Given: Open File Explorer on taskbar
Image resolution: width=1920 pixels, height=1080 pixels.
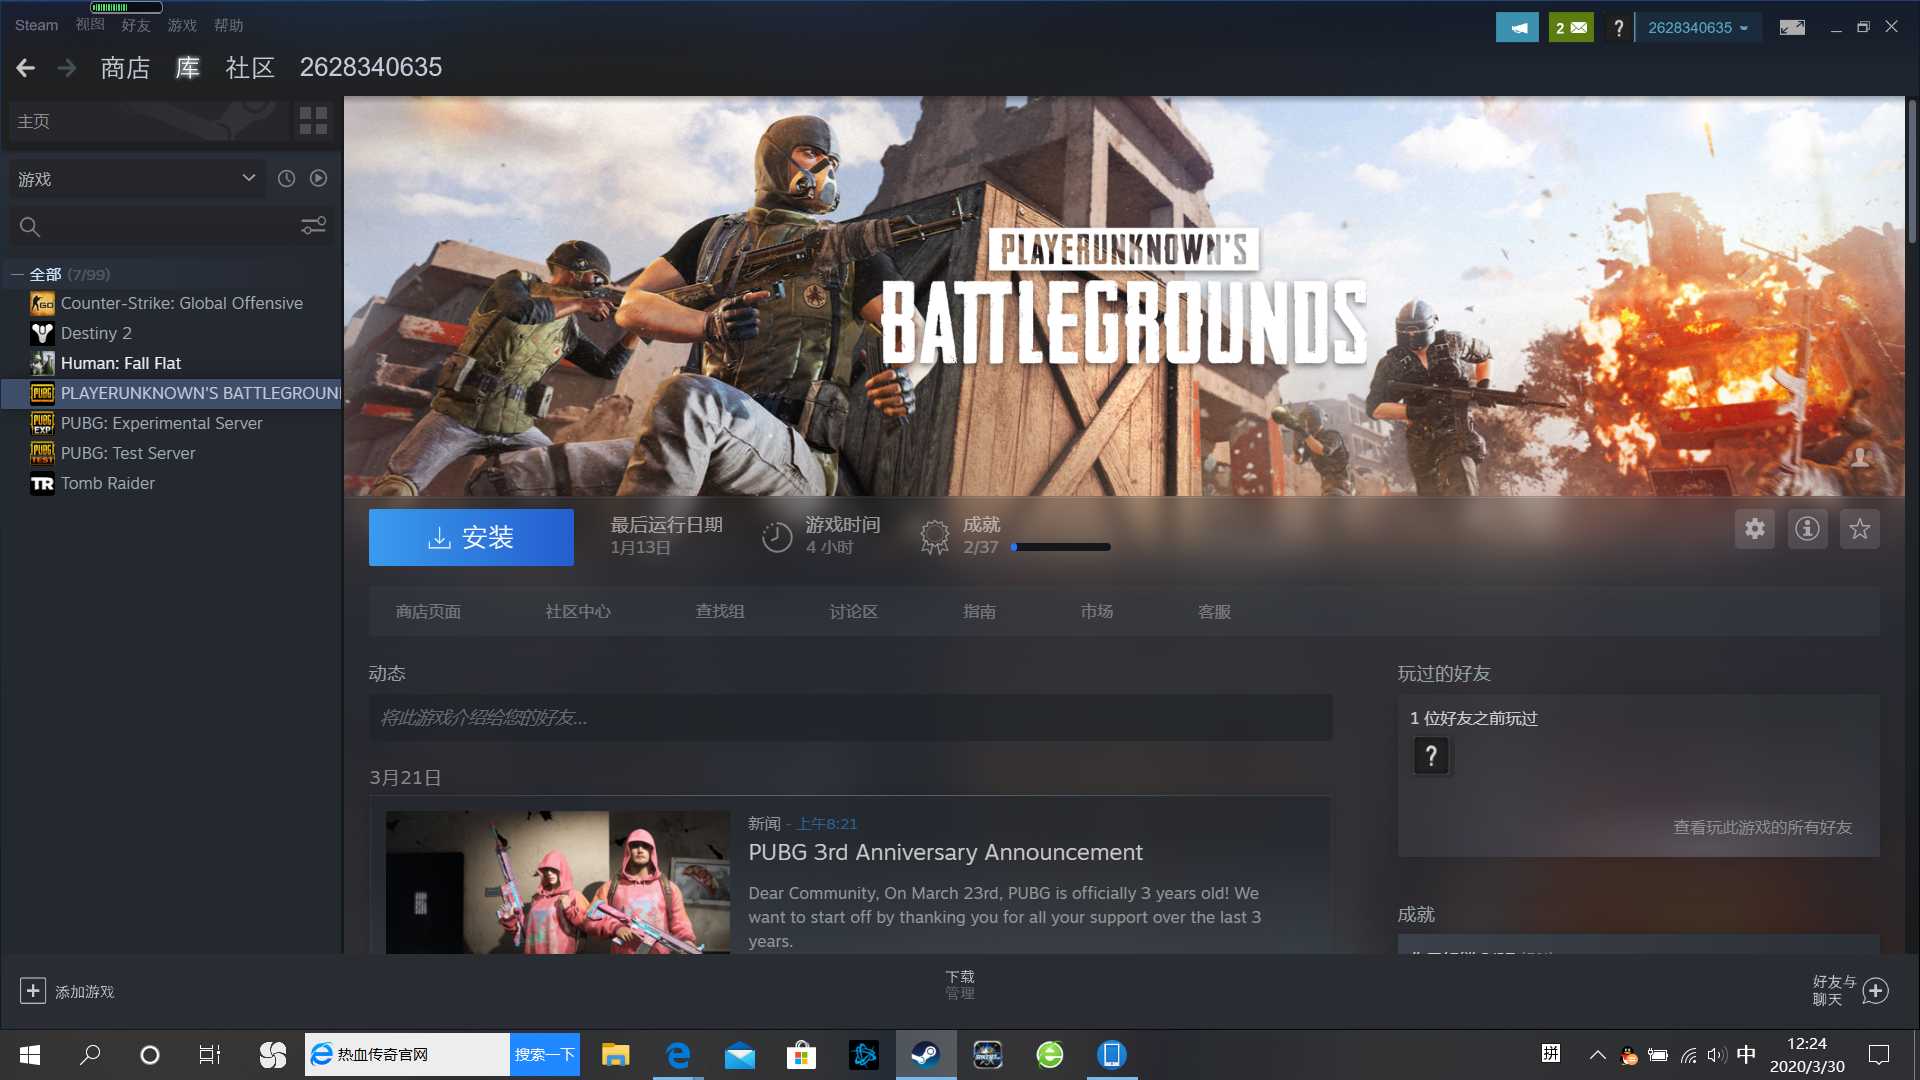Looking at the screenshot, I should 615,1054.
